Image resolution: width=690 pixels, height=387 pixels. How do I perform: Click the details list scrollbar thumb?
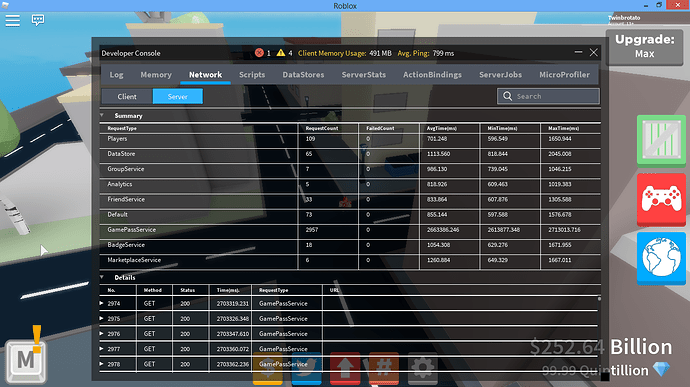click(599, 299)
